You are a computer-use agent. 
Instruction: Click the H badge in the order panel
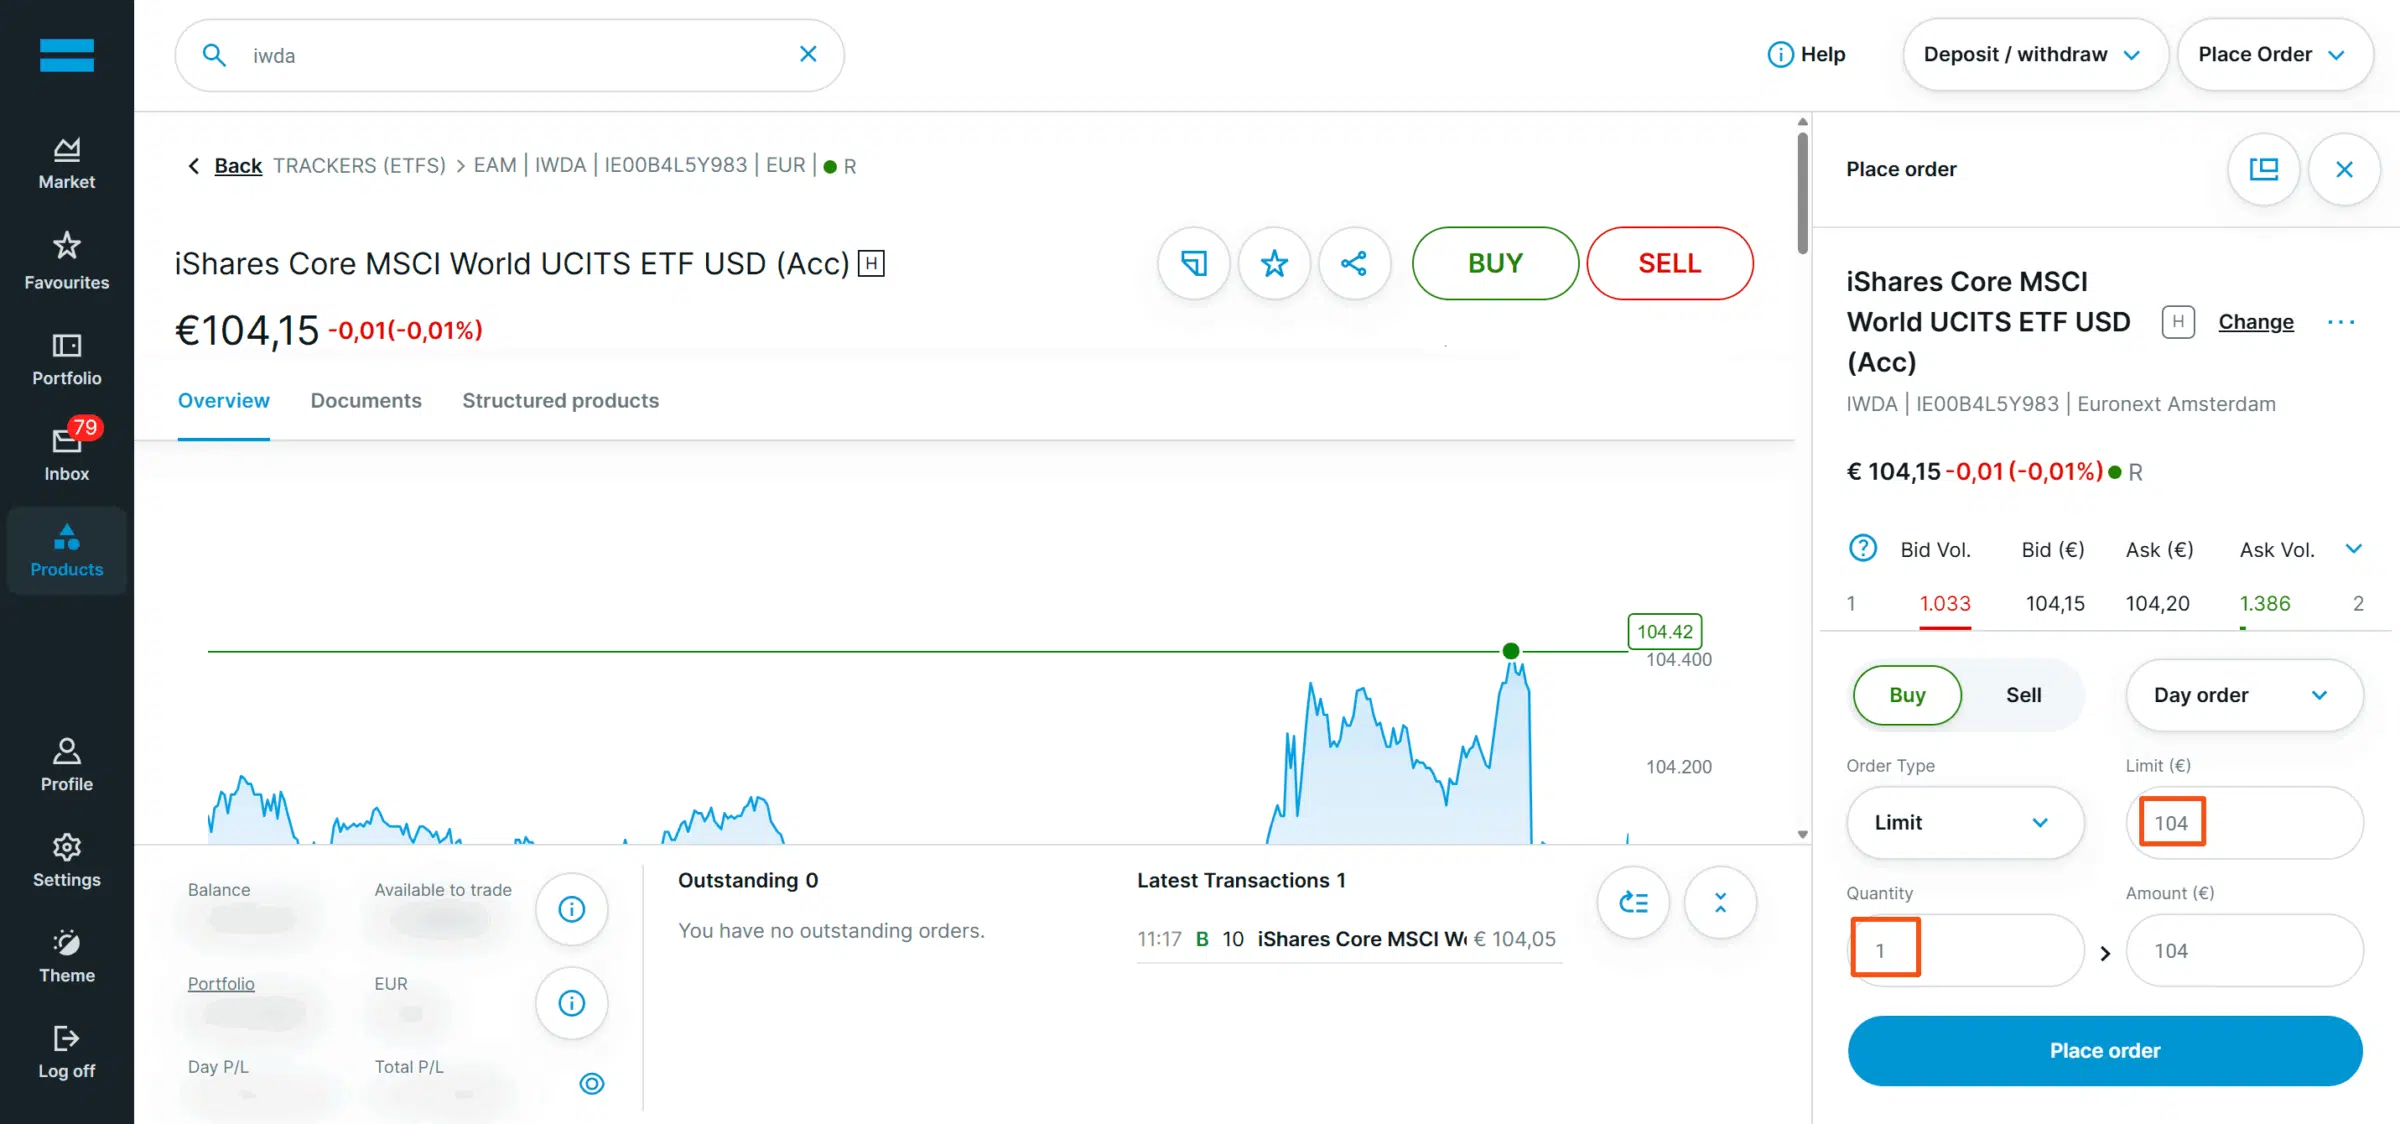(2178, 322)
